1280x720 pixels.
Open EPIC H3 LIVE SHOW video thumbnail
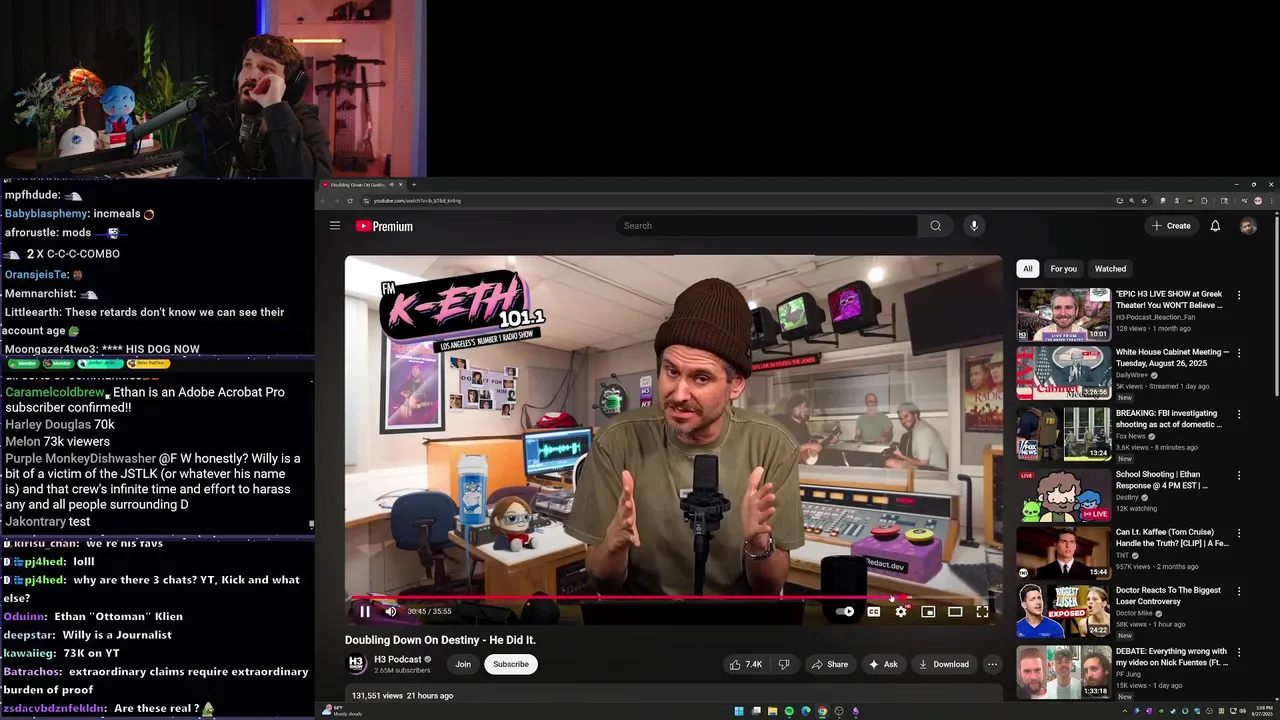[x=1064, y=315]
